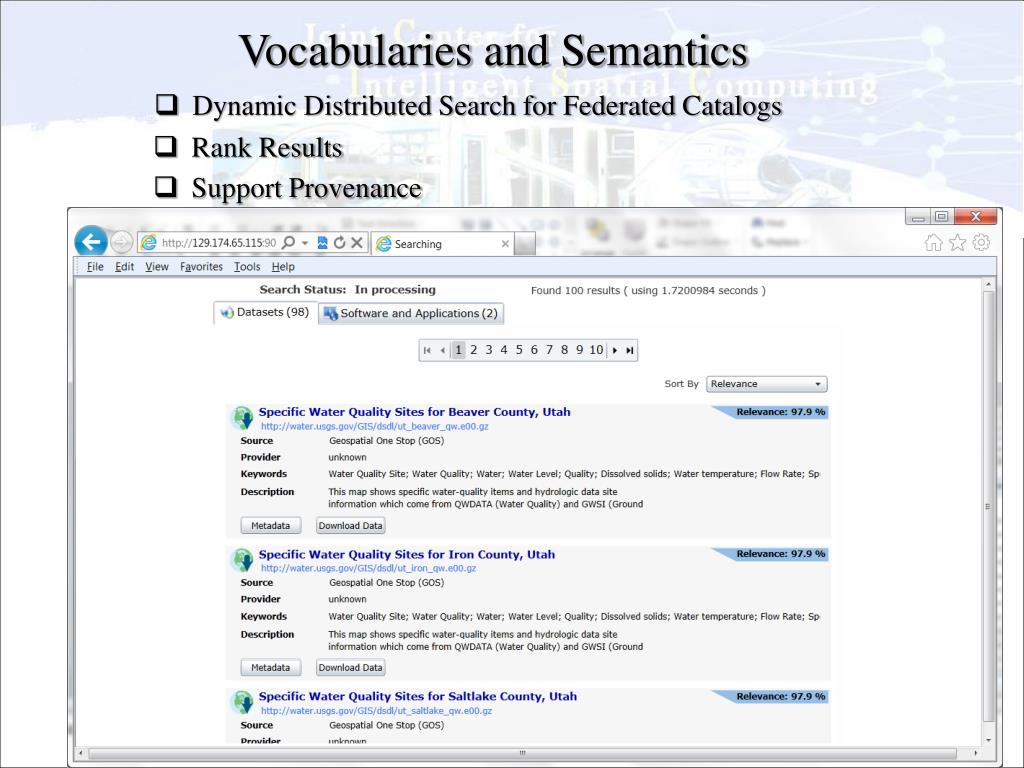
Task: Click the vertical scrollbar thumb
Action: [988, 506]
